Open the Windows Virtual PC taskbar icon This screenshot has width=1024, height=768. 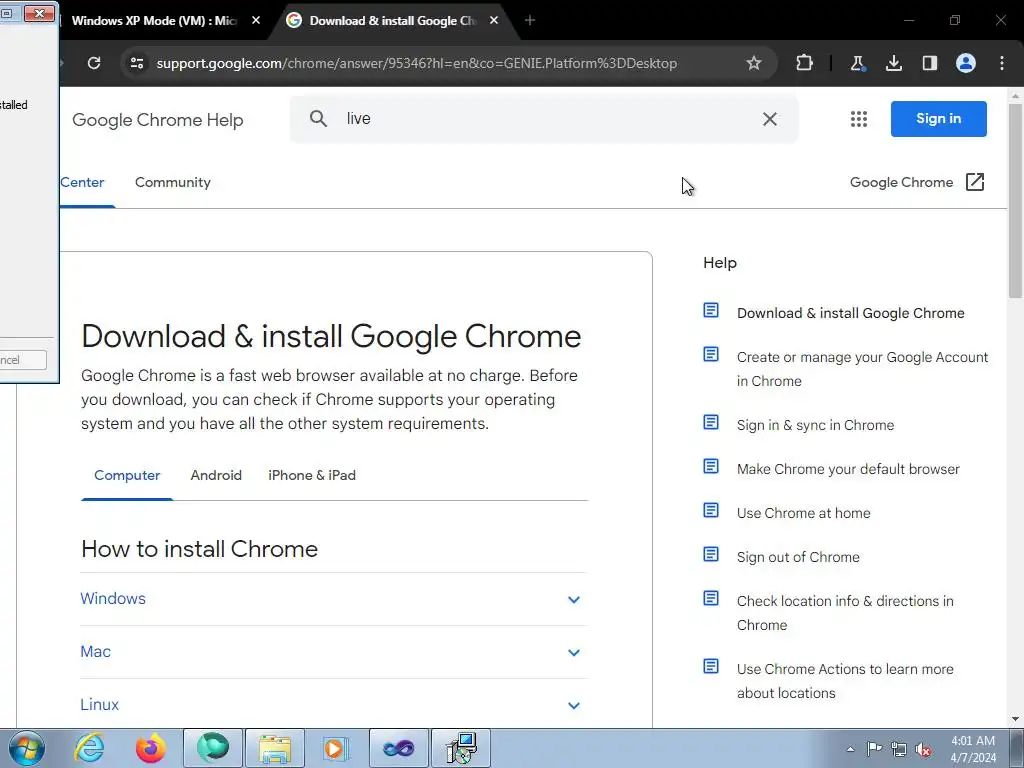click(461, 748)
